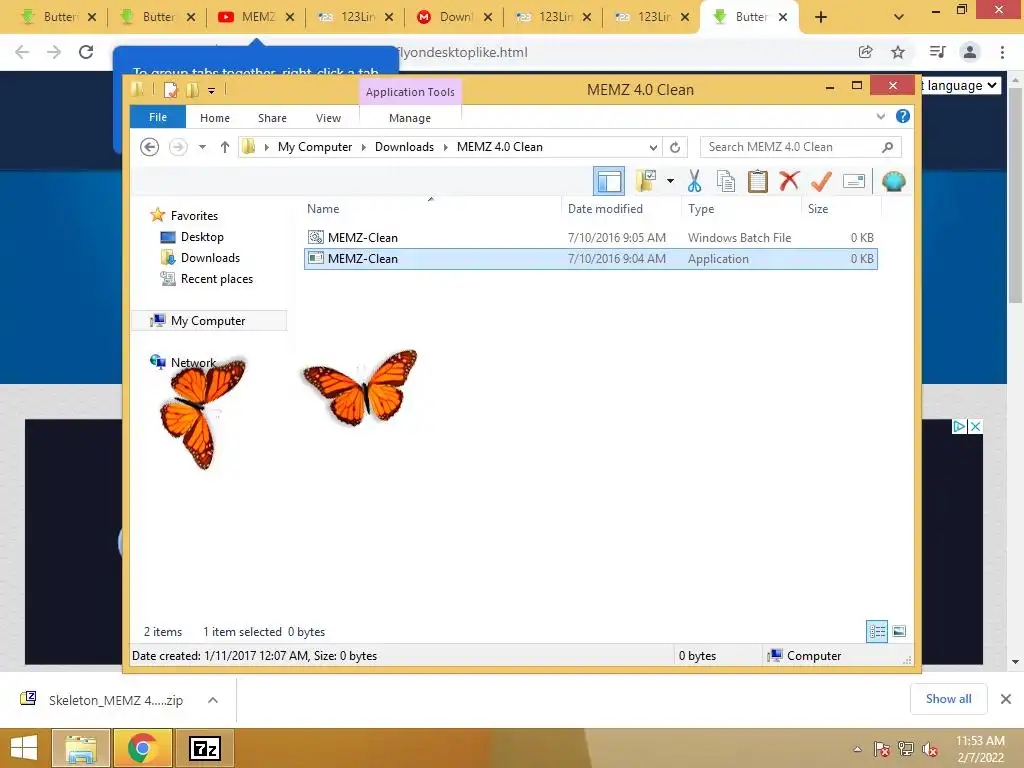
Task: Switch to the YouTube MEMZ browser tab
Action: pos(255,17)
